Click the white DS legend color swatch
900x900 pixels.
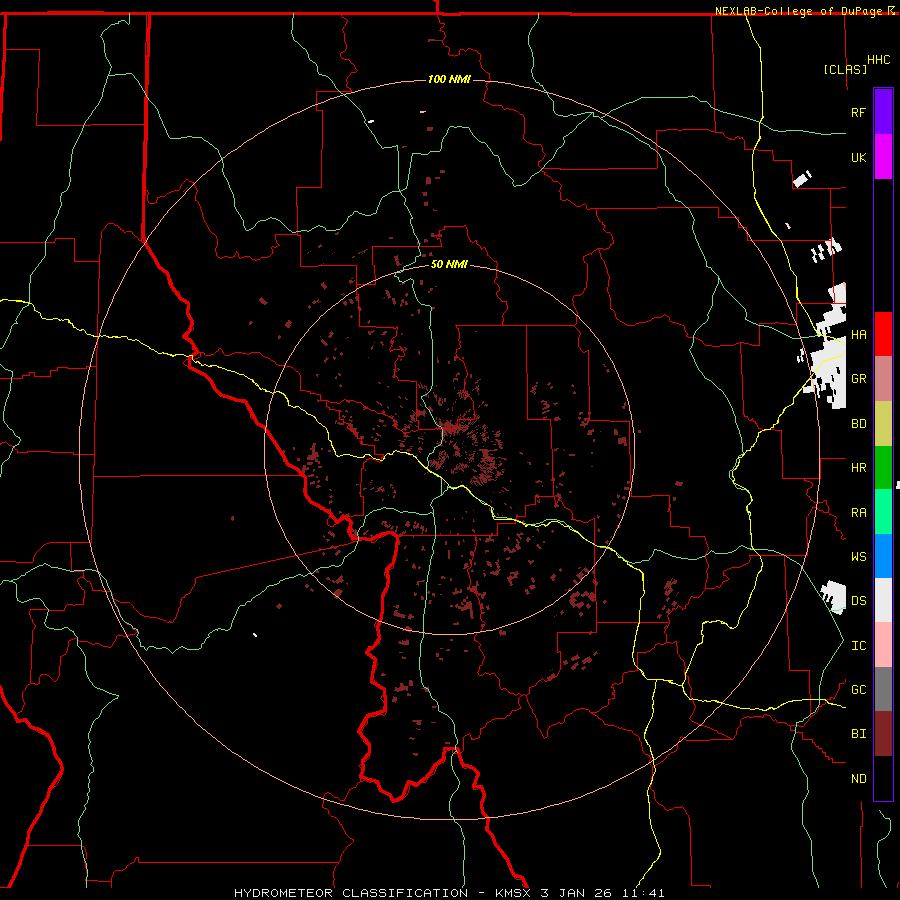click(883, 600)
